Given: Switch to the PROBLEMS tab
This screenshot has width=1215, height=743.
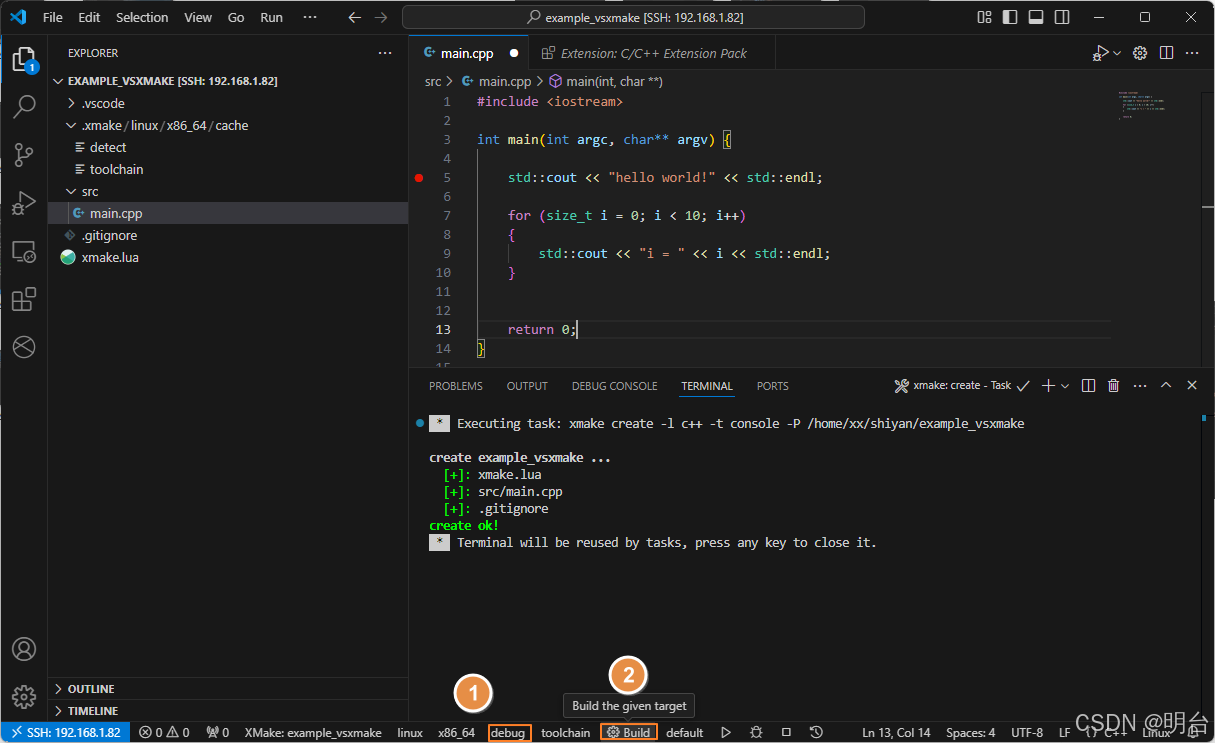Looking at the screenshot, I should coord(456,386).
